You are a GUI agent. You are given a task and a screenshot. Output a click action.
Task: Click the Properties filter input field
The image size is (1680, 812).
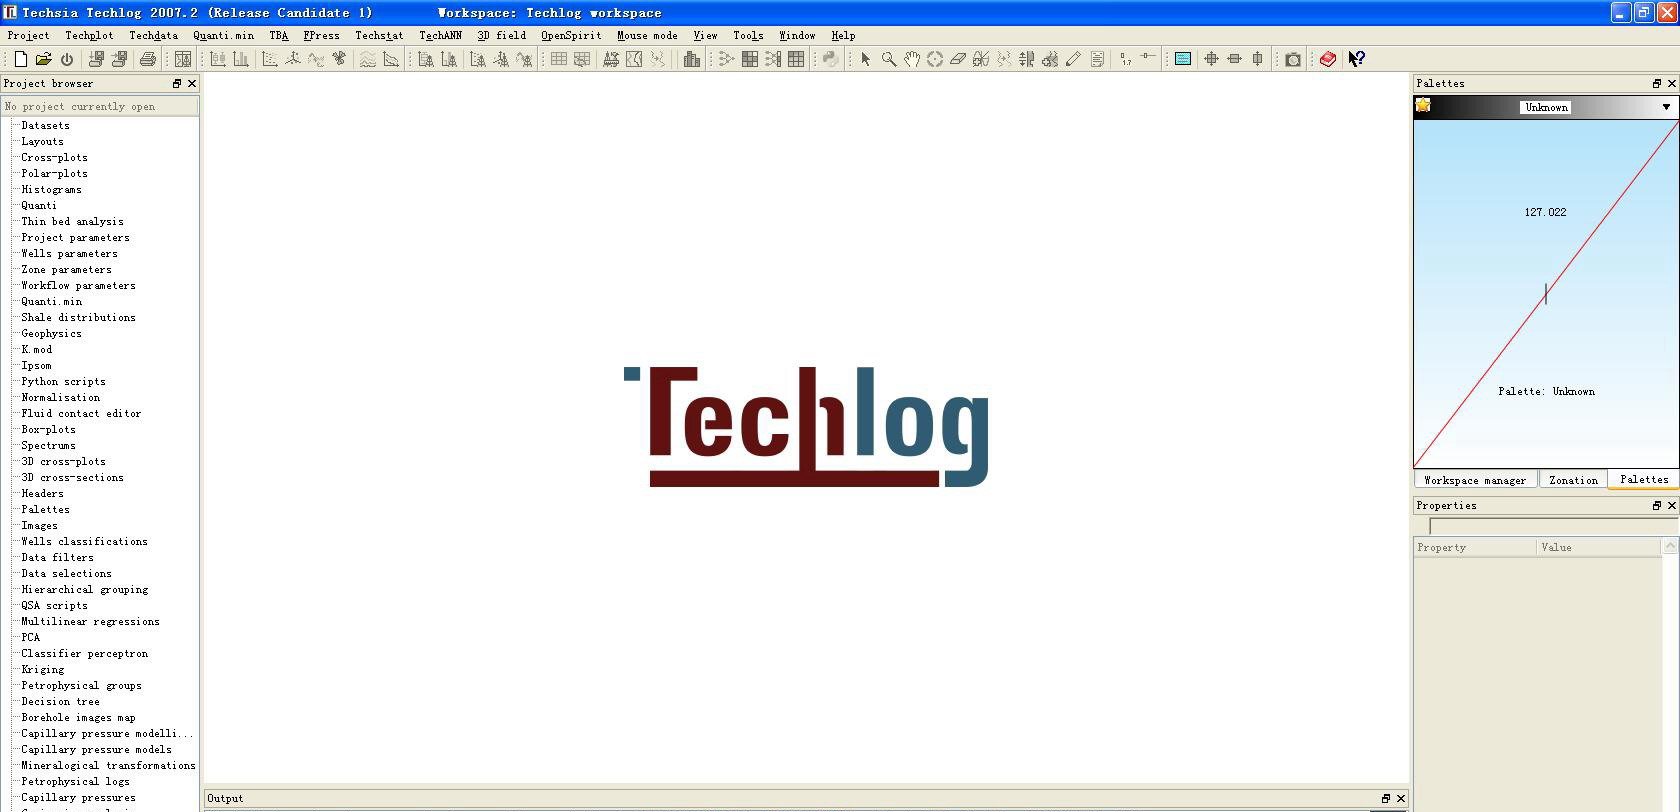[1554, 526]
